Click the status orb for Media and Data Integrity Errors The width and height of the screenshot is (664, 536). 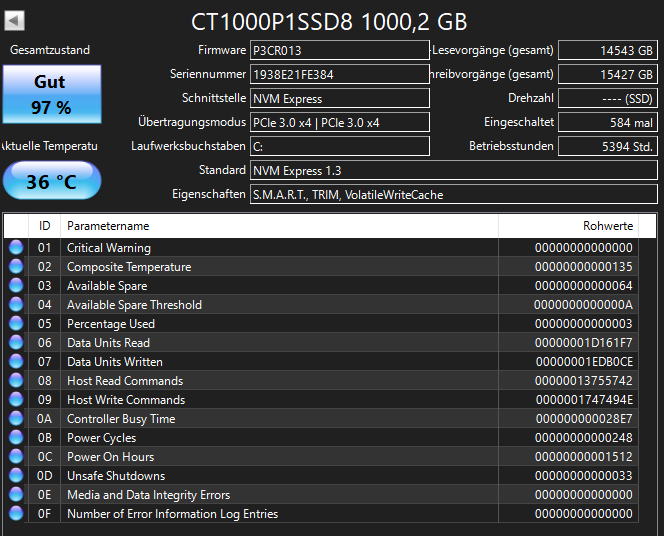click(16, 495)
